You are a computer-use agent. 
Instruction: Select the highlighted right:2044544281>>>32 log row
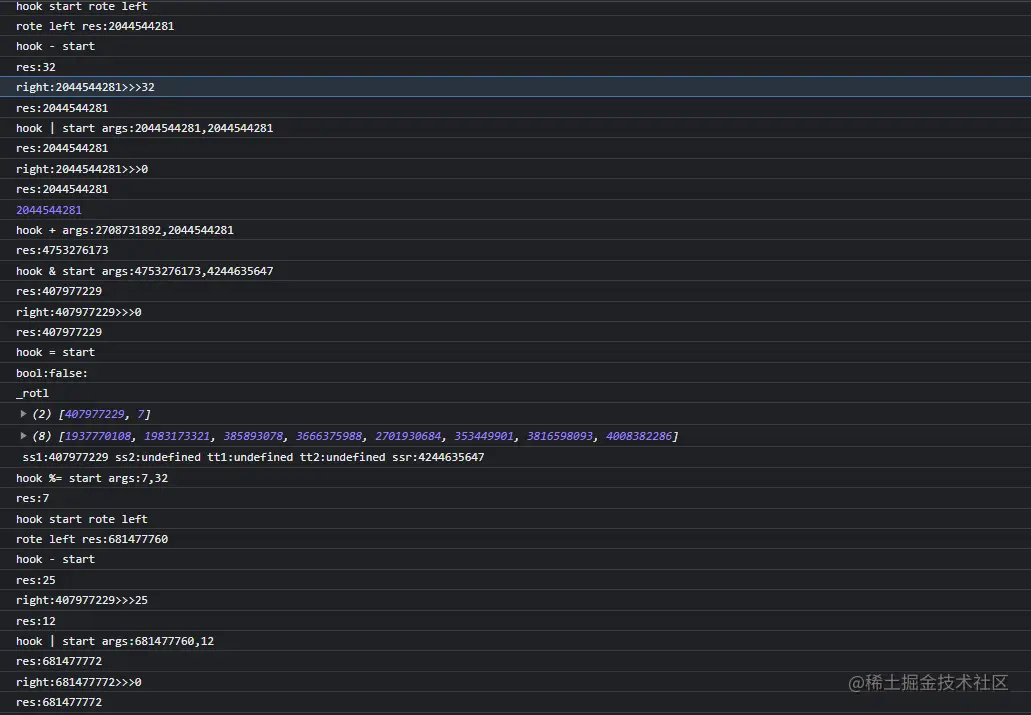(85, 87)
